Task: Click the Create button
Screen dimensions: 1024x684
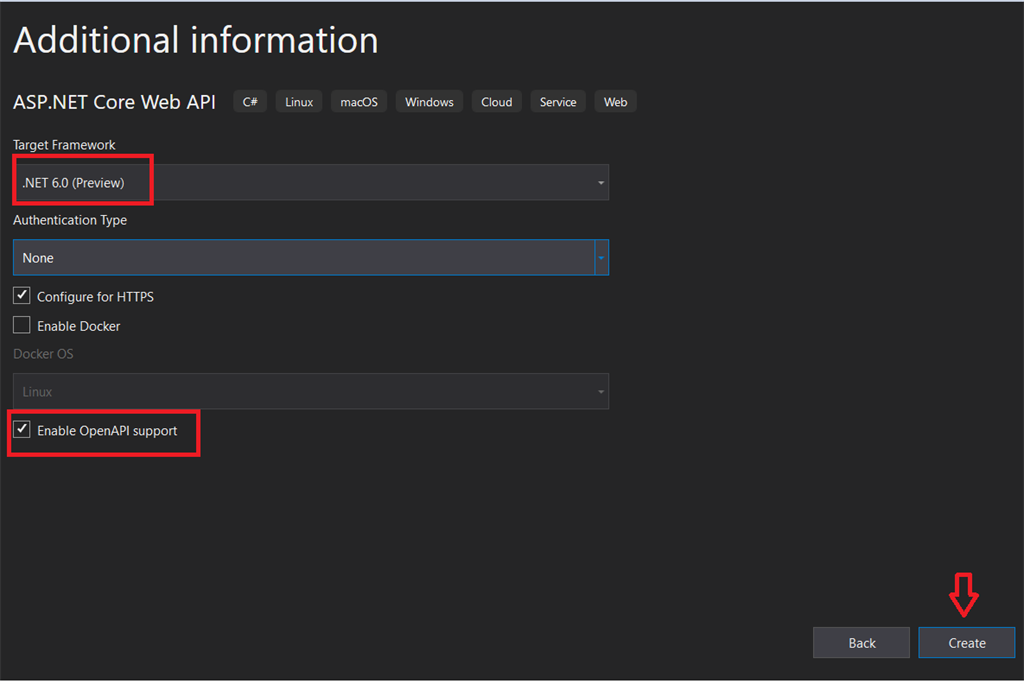Action: point(967,643)
